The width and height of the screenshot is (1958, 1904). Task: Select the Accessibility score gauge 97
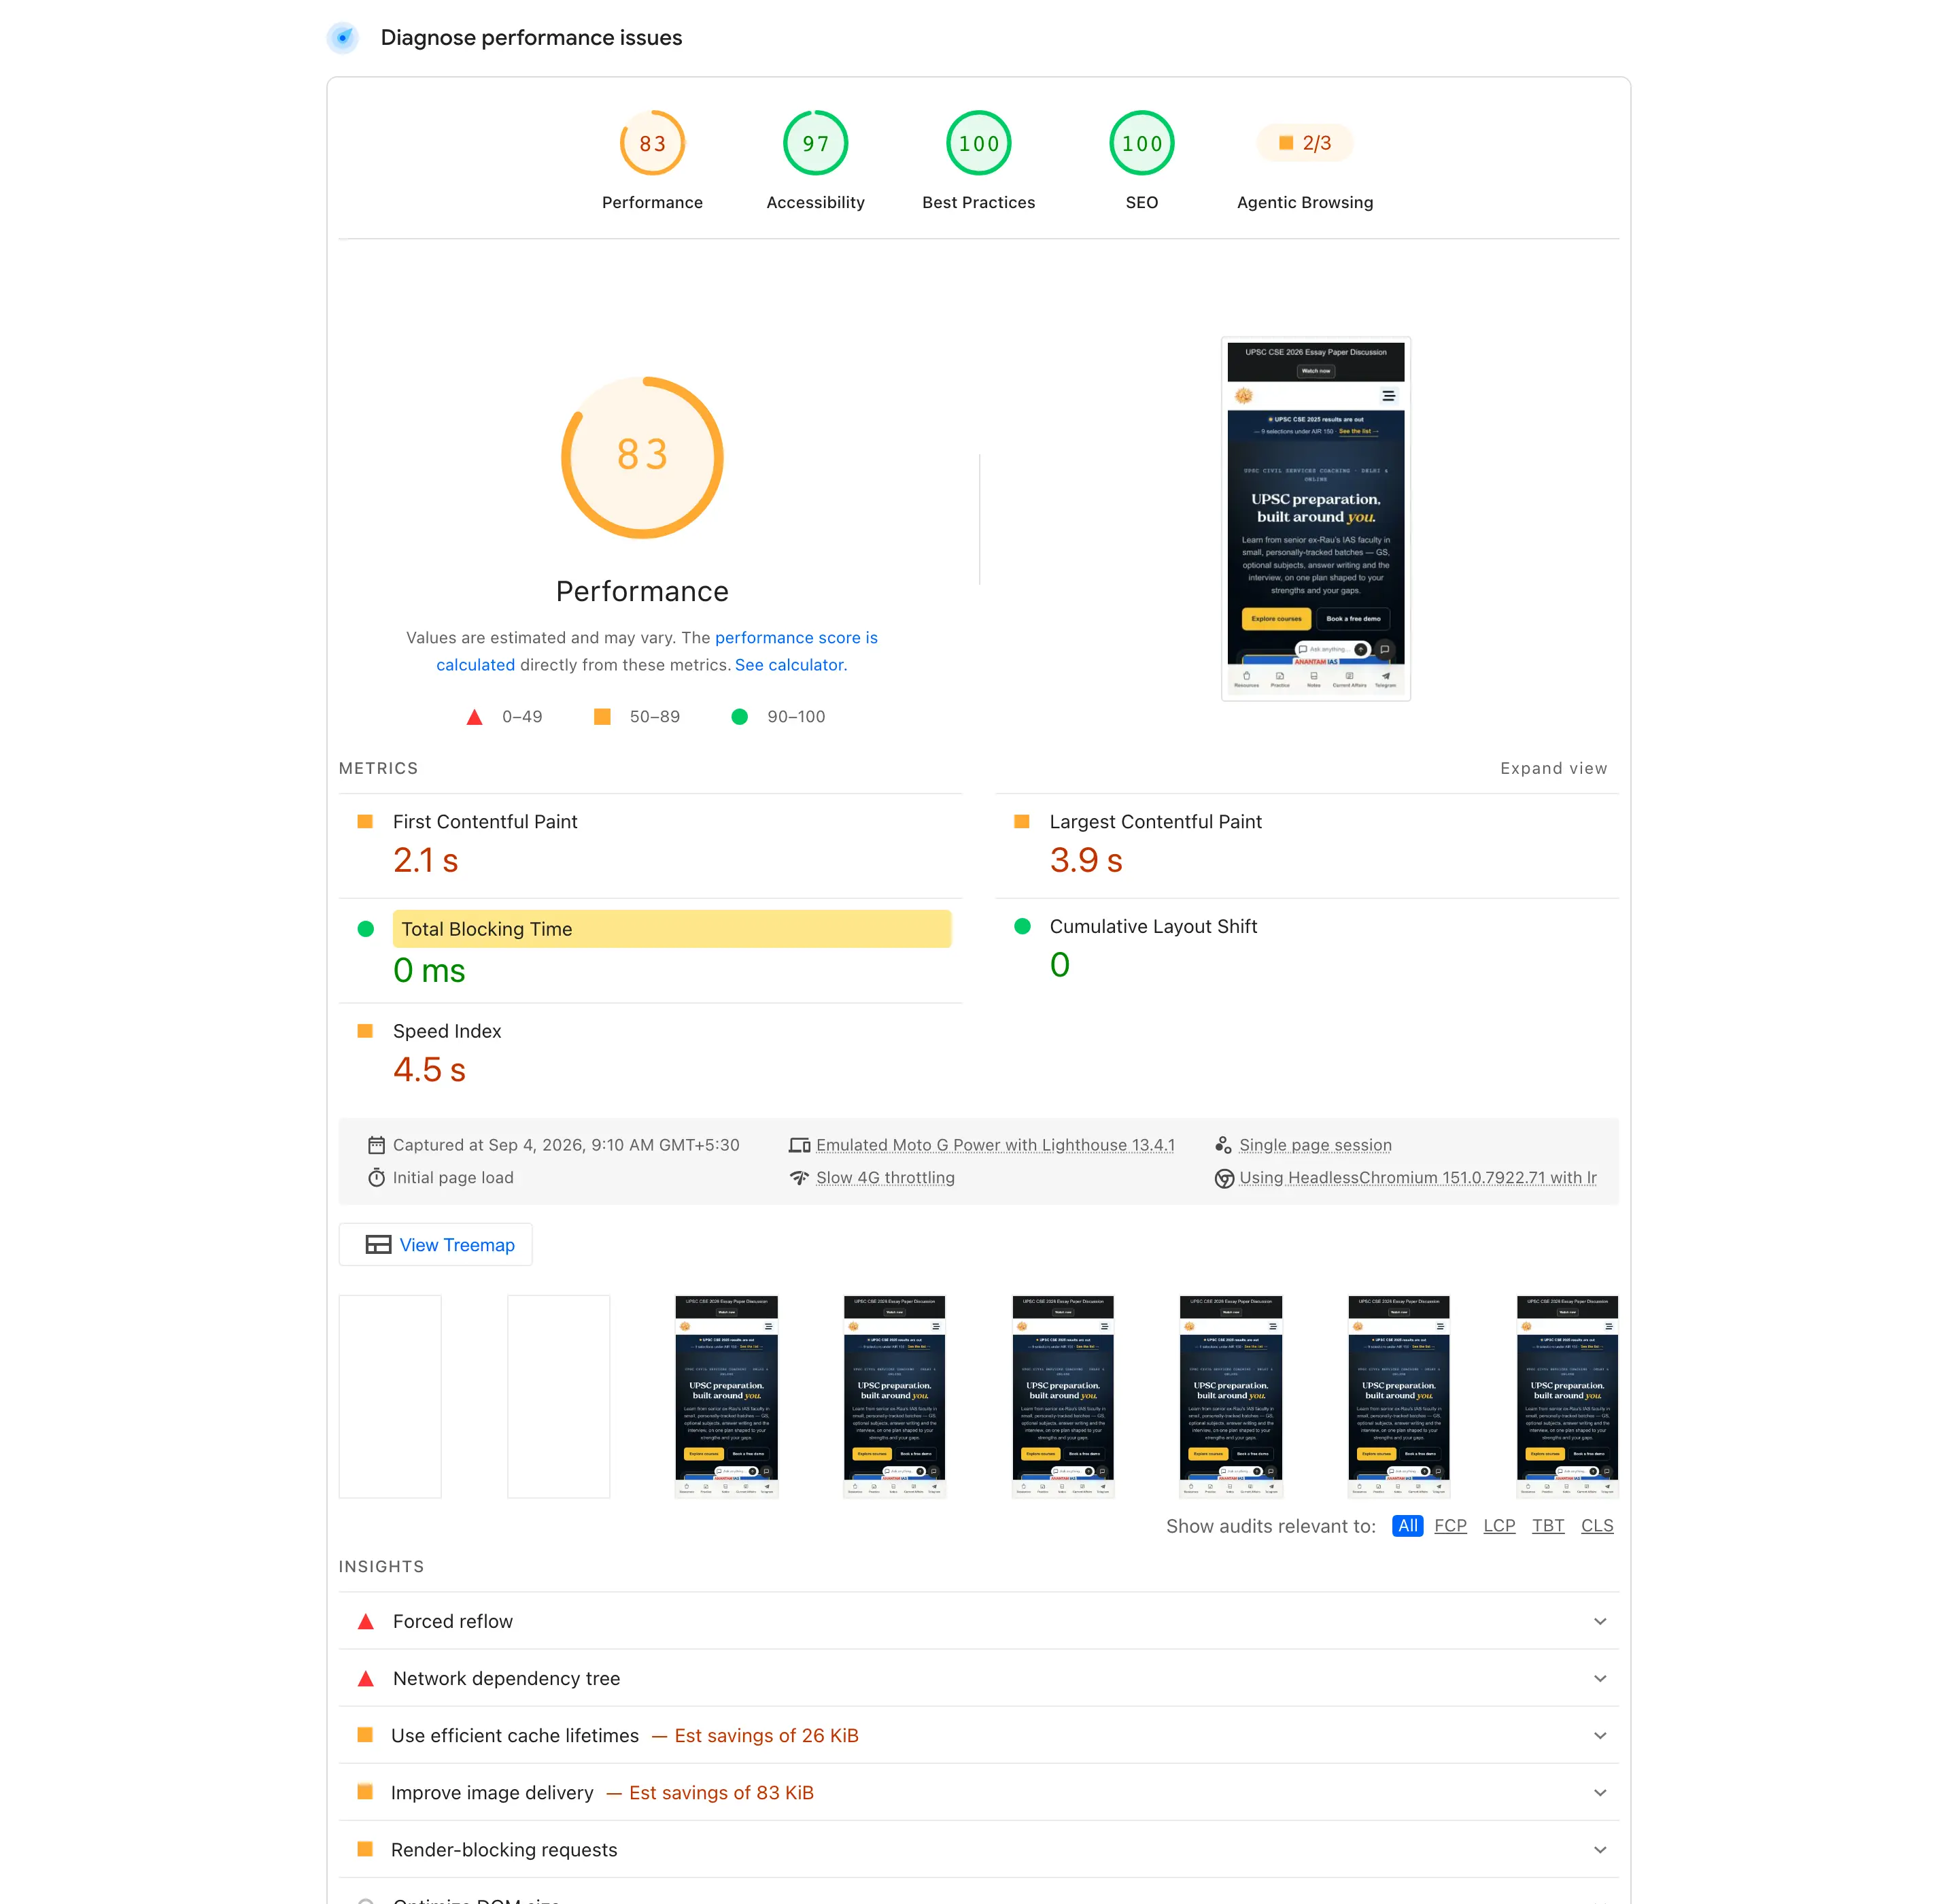point(815,143)
